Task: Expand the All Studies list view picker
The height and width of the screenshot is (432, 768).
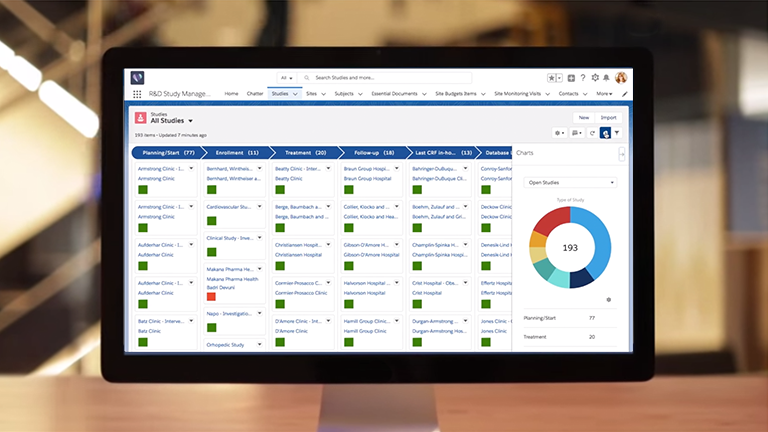Action: pyautogui.click(x=190, y=121)
